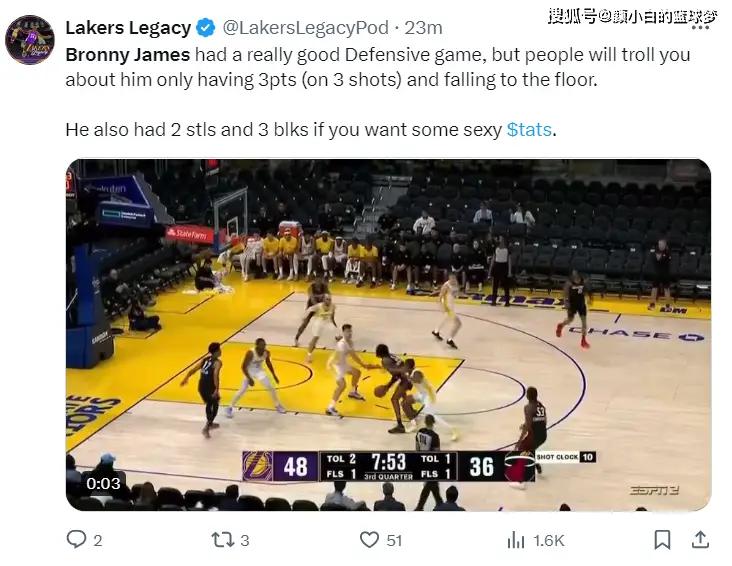Open analytics via the bar chart icon
This screenshot has height=566, width=732.
click(x=516, y=540)
